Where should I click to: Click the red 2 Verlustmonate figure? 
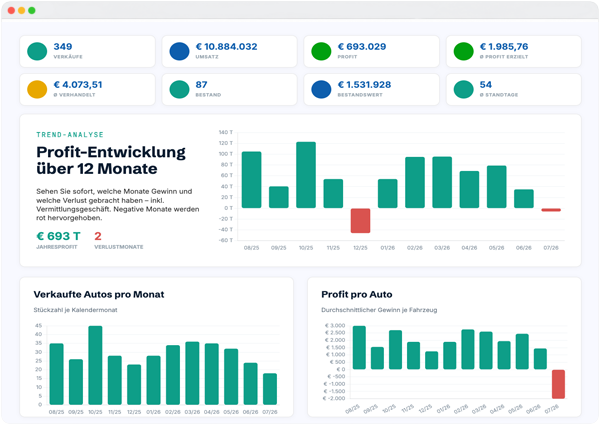98,236
